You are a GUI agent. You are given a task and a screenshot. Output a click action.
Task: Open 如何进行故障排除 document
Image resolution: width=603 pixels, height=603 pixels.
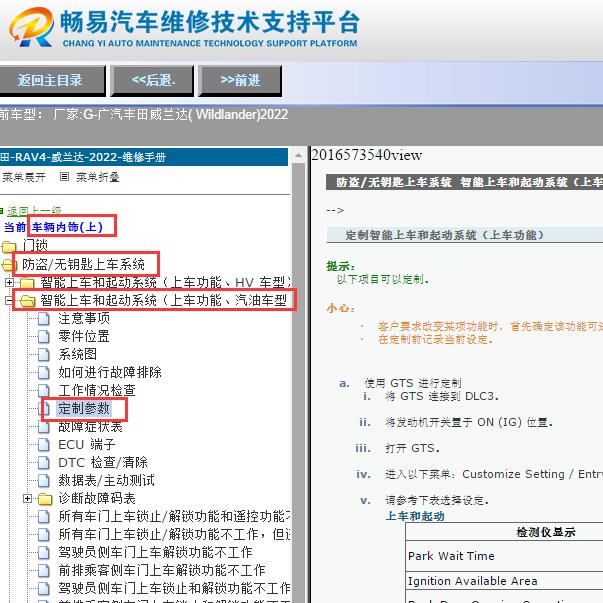click(110, 372)
